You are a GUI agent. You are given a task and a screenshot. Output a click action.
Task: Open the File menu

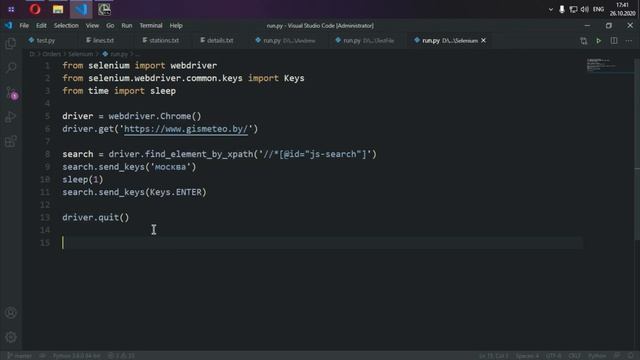click(x=24, y=25)
